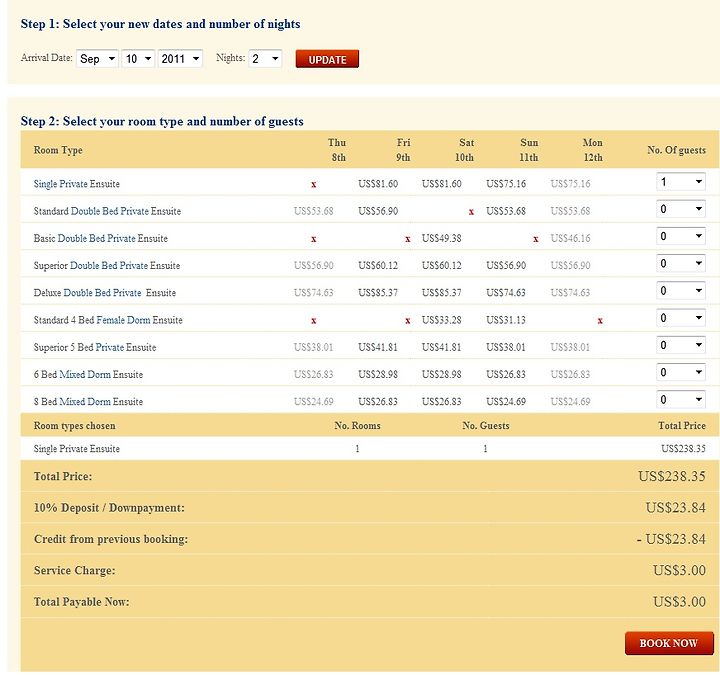
Task: Click chosen room row total US$238.35
Action: tap(683, 449)
